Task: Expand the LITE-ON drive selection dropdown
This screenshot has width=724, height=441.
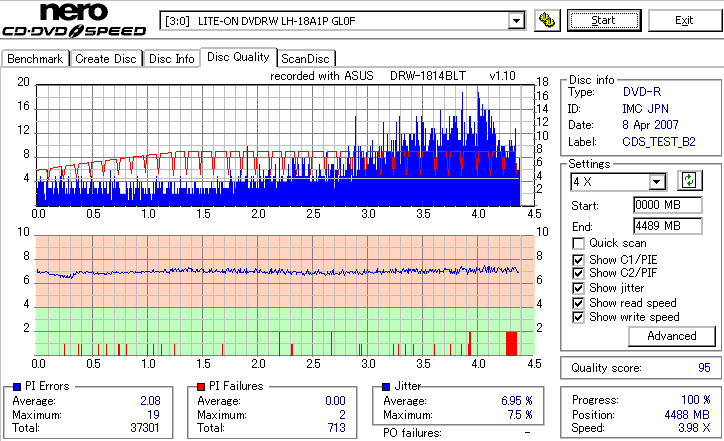Action: [516, 21]
